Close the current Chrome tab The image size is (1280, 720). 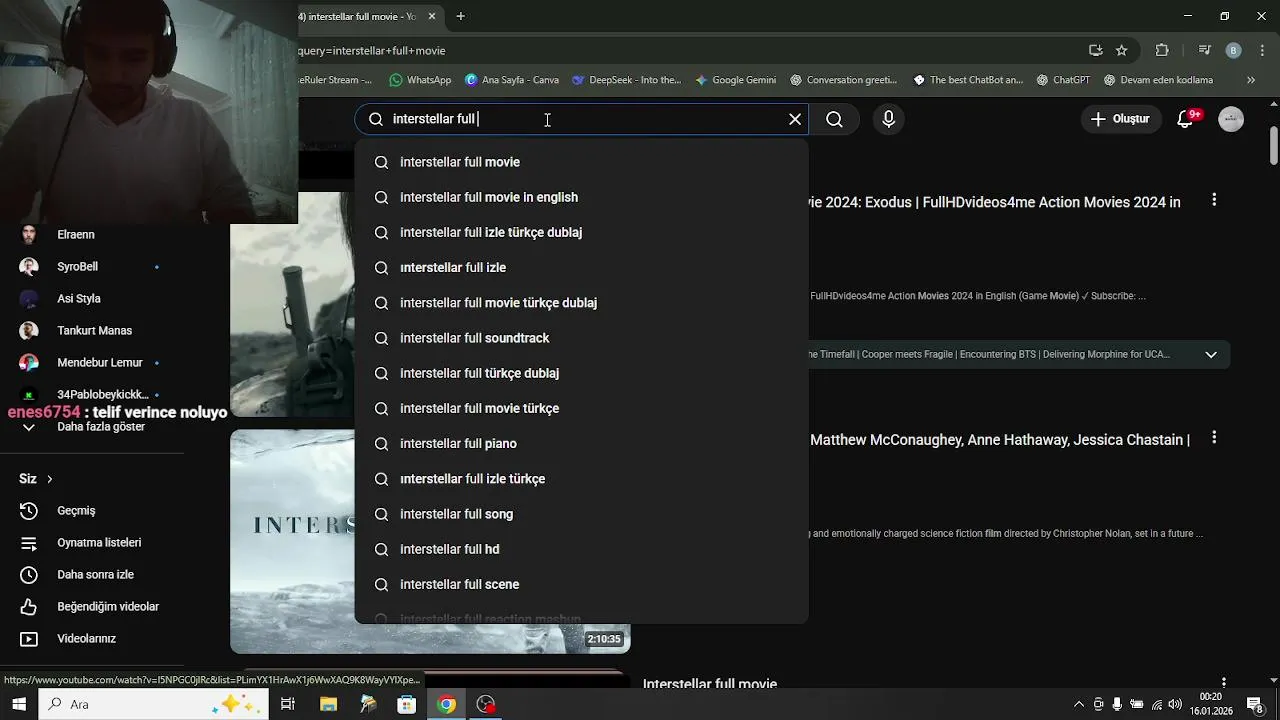[x=432, y=16]
